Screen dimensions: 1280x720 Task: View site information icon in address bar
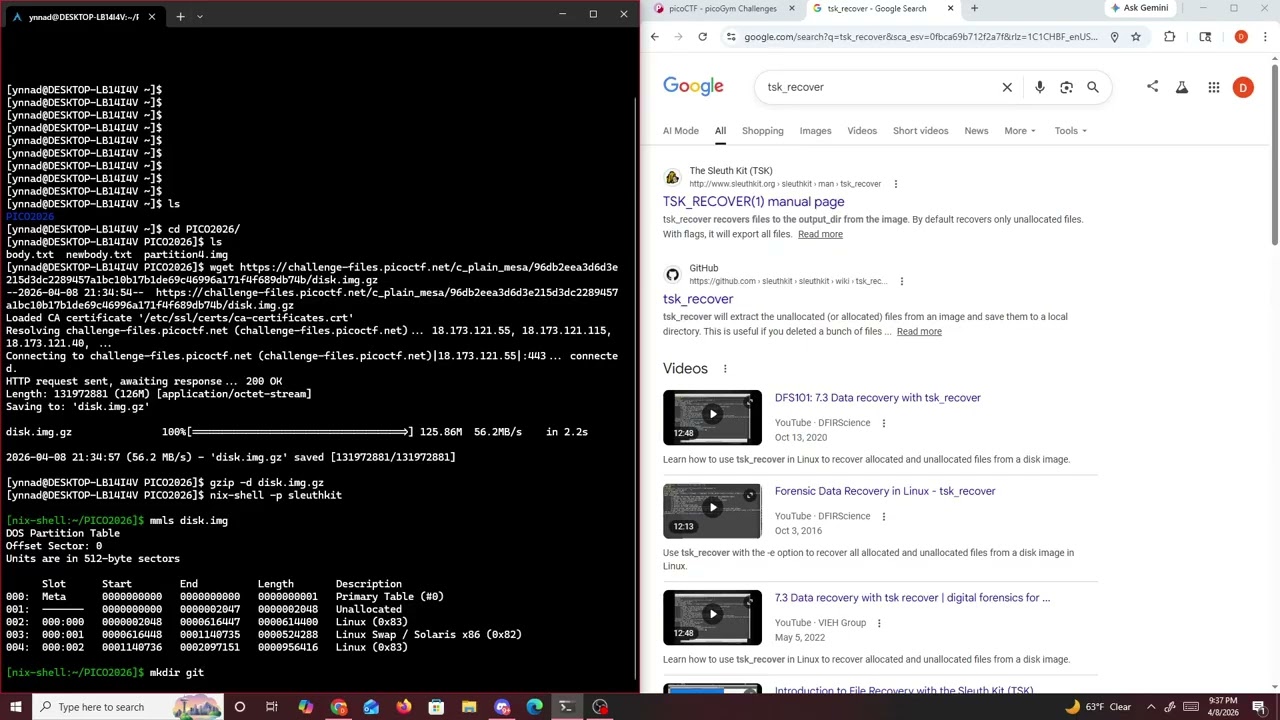(731, 37)
